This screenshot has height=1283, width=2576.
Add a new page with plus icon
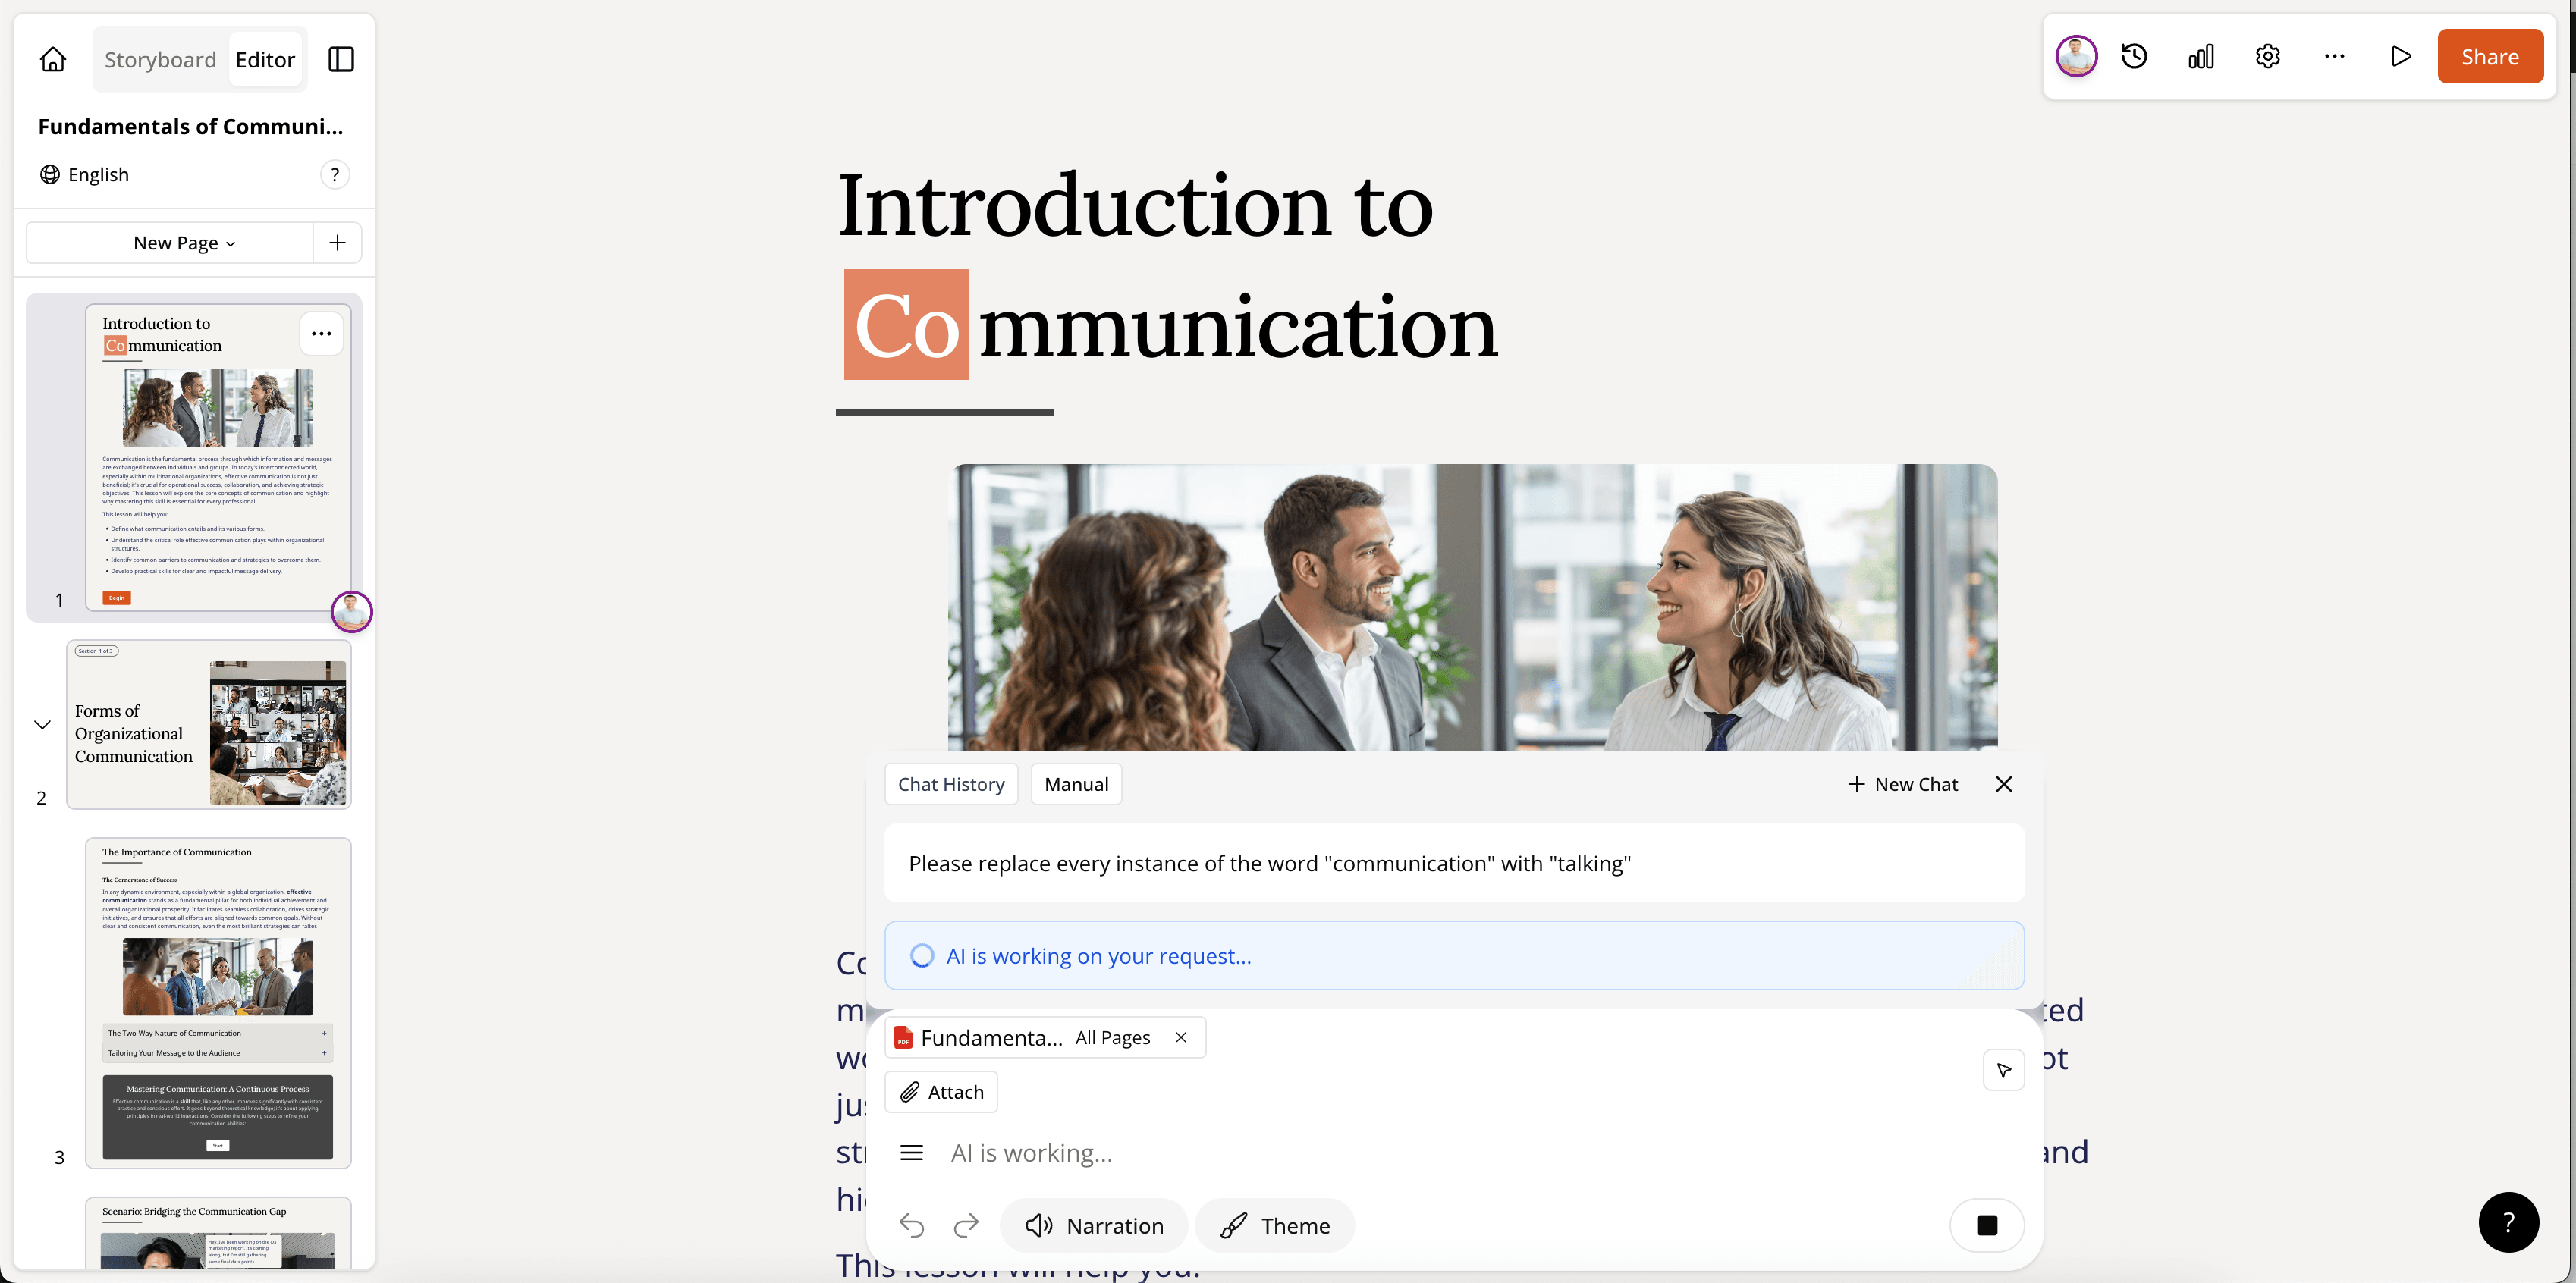click(338, 243)
